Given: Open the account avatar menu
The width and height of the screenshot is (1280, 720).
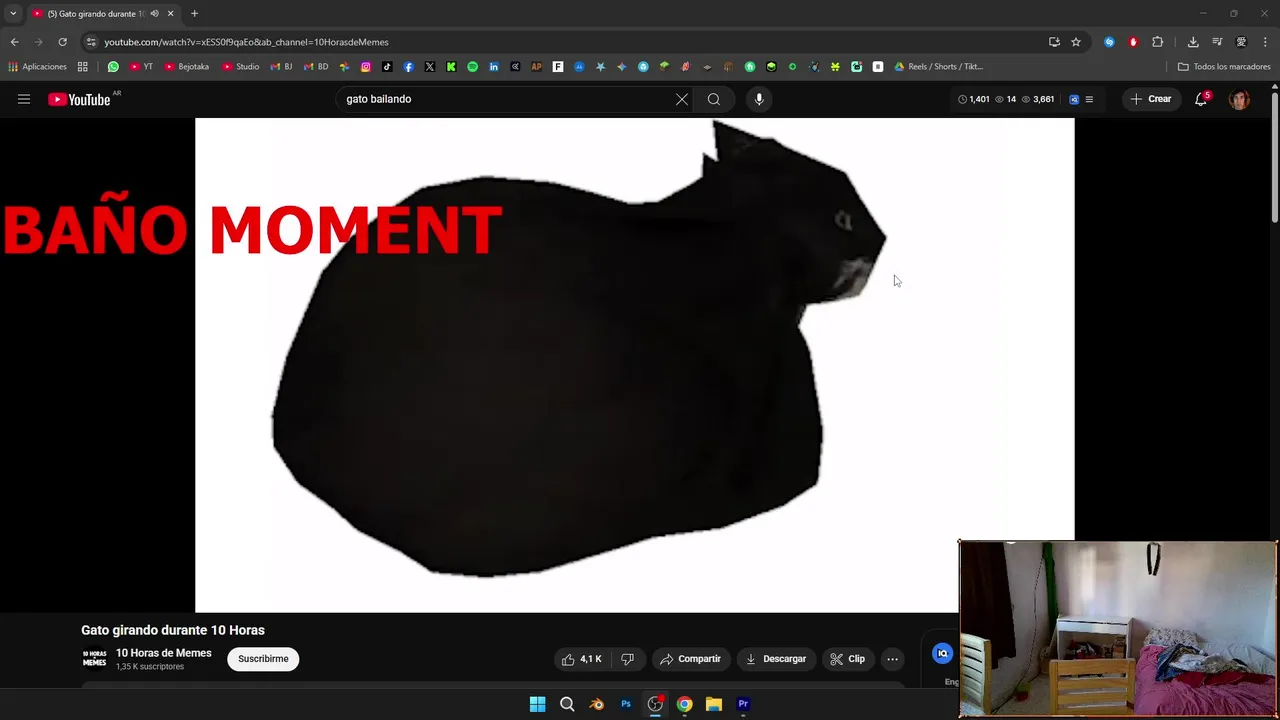Looking at the screenshot, I should 1239,99.
